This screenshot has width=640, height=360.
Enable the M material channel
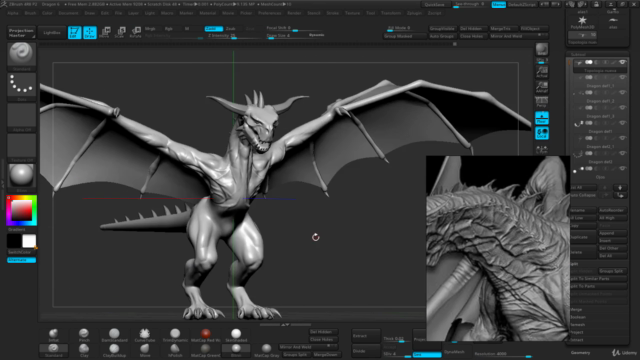coord(187,29)
